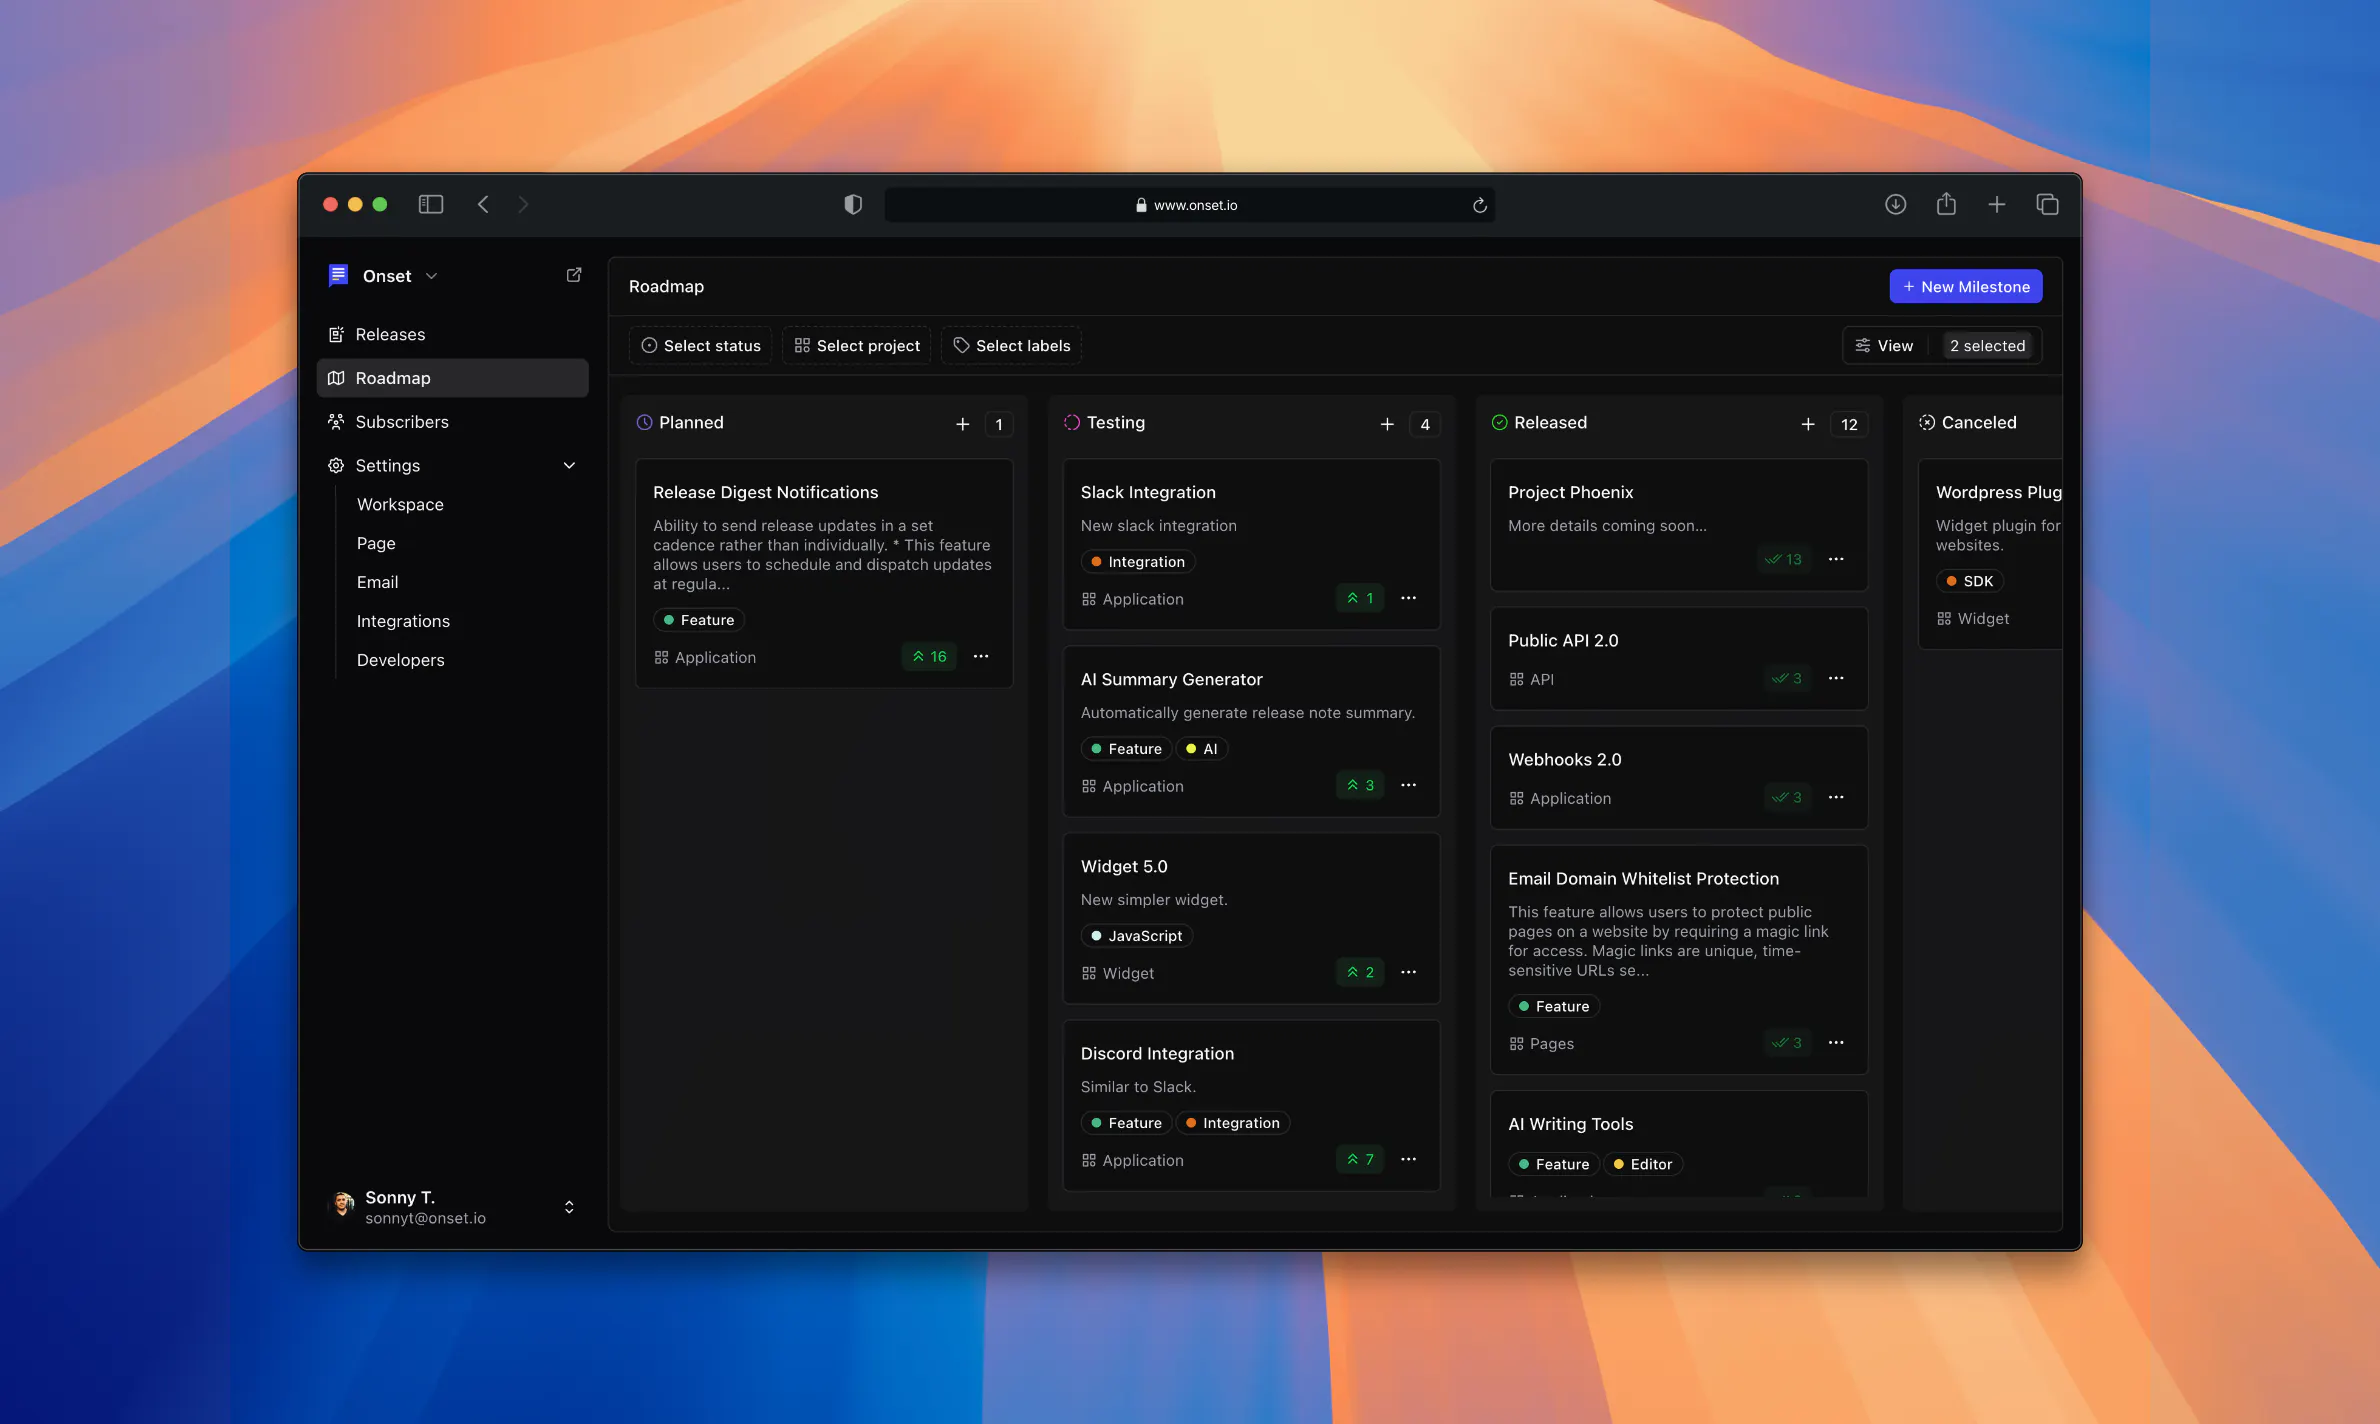
Task: Toggle the browser sidebar icon
Action: click(431, 204)
